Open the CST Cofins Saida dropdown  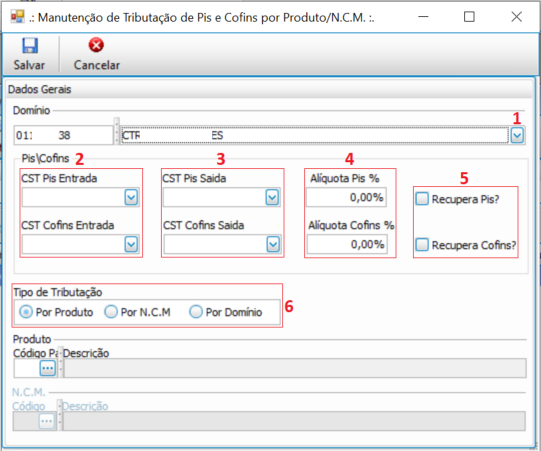tap(273, 245)
